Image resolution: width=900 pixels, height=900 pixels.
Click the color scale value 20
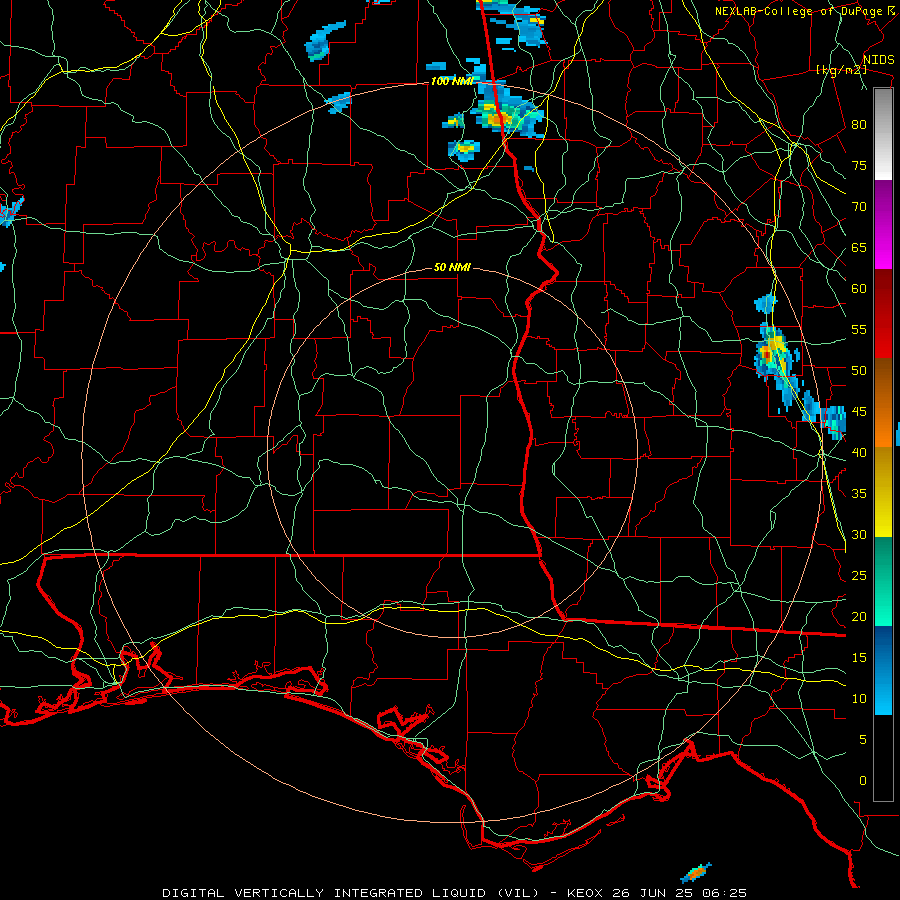click(859, 616)
